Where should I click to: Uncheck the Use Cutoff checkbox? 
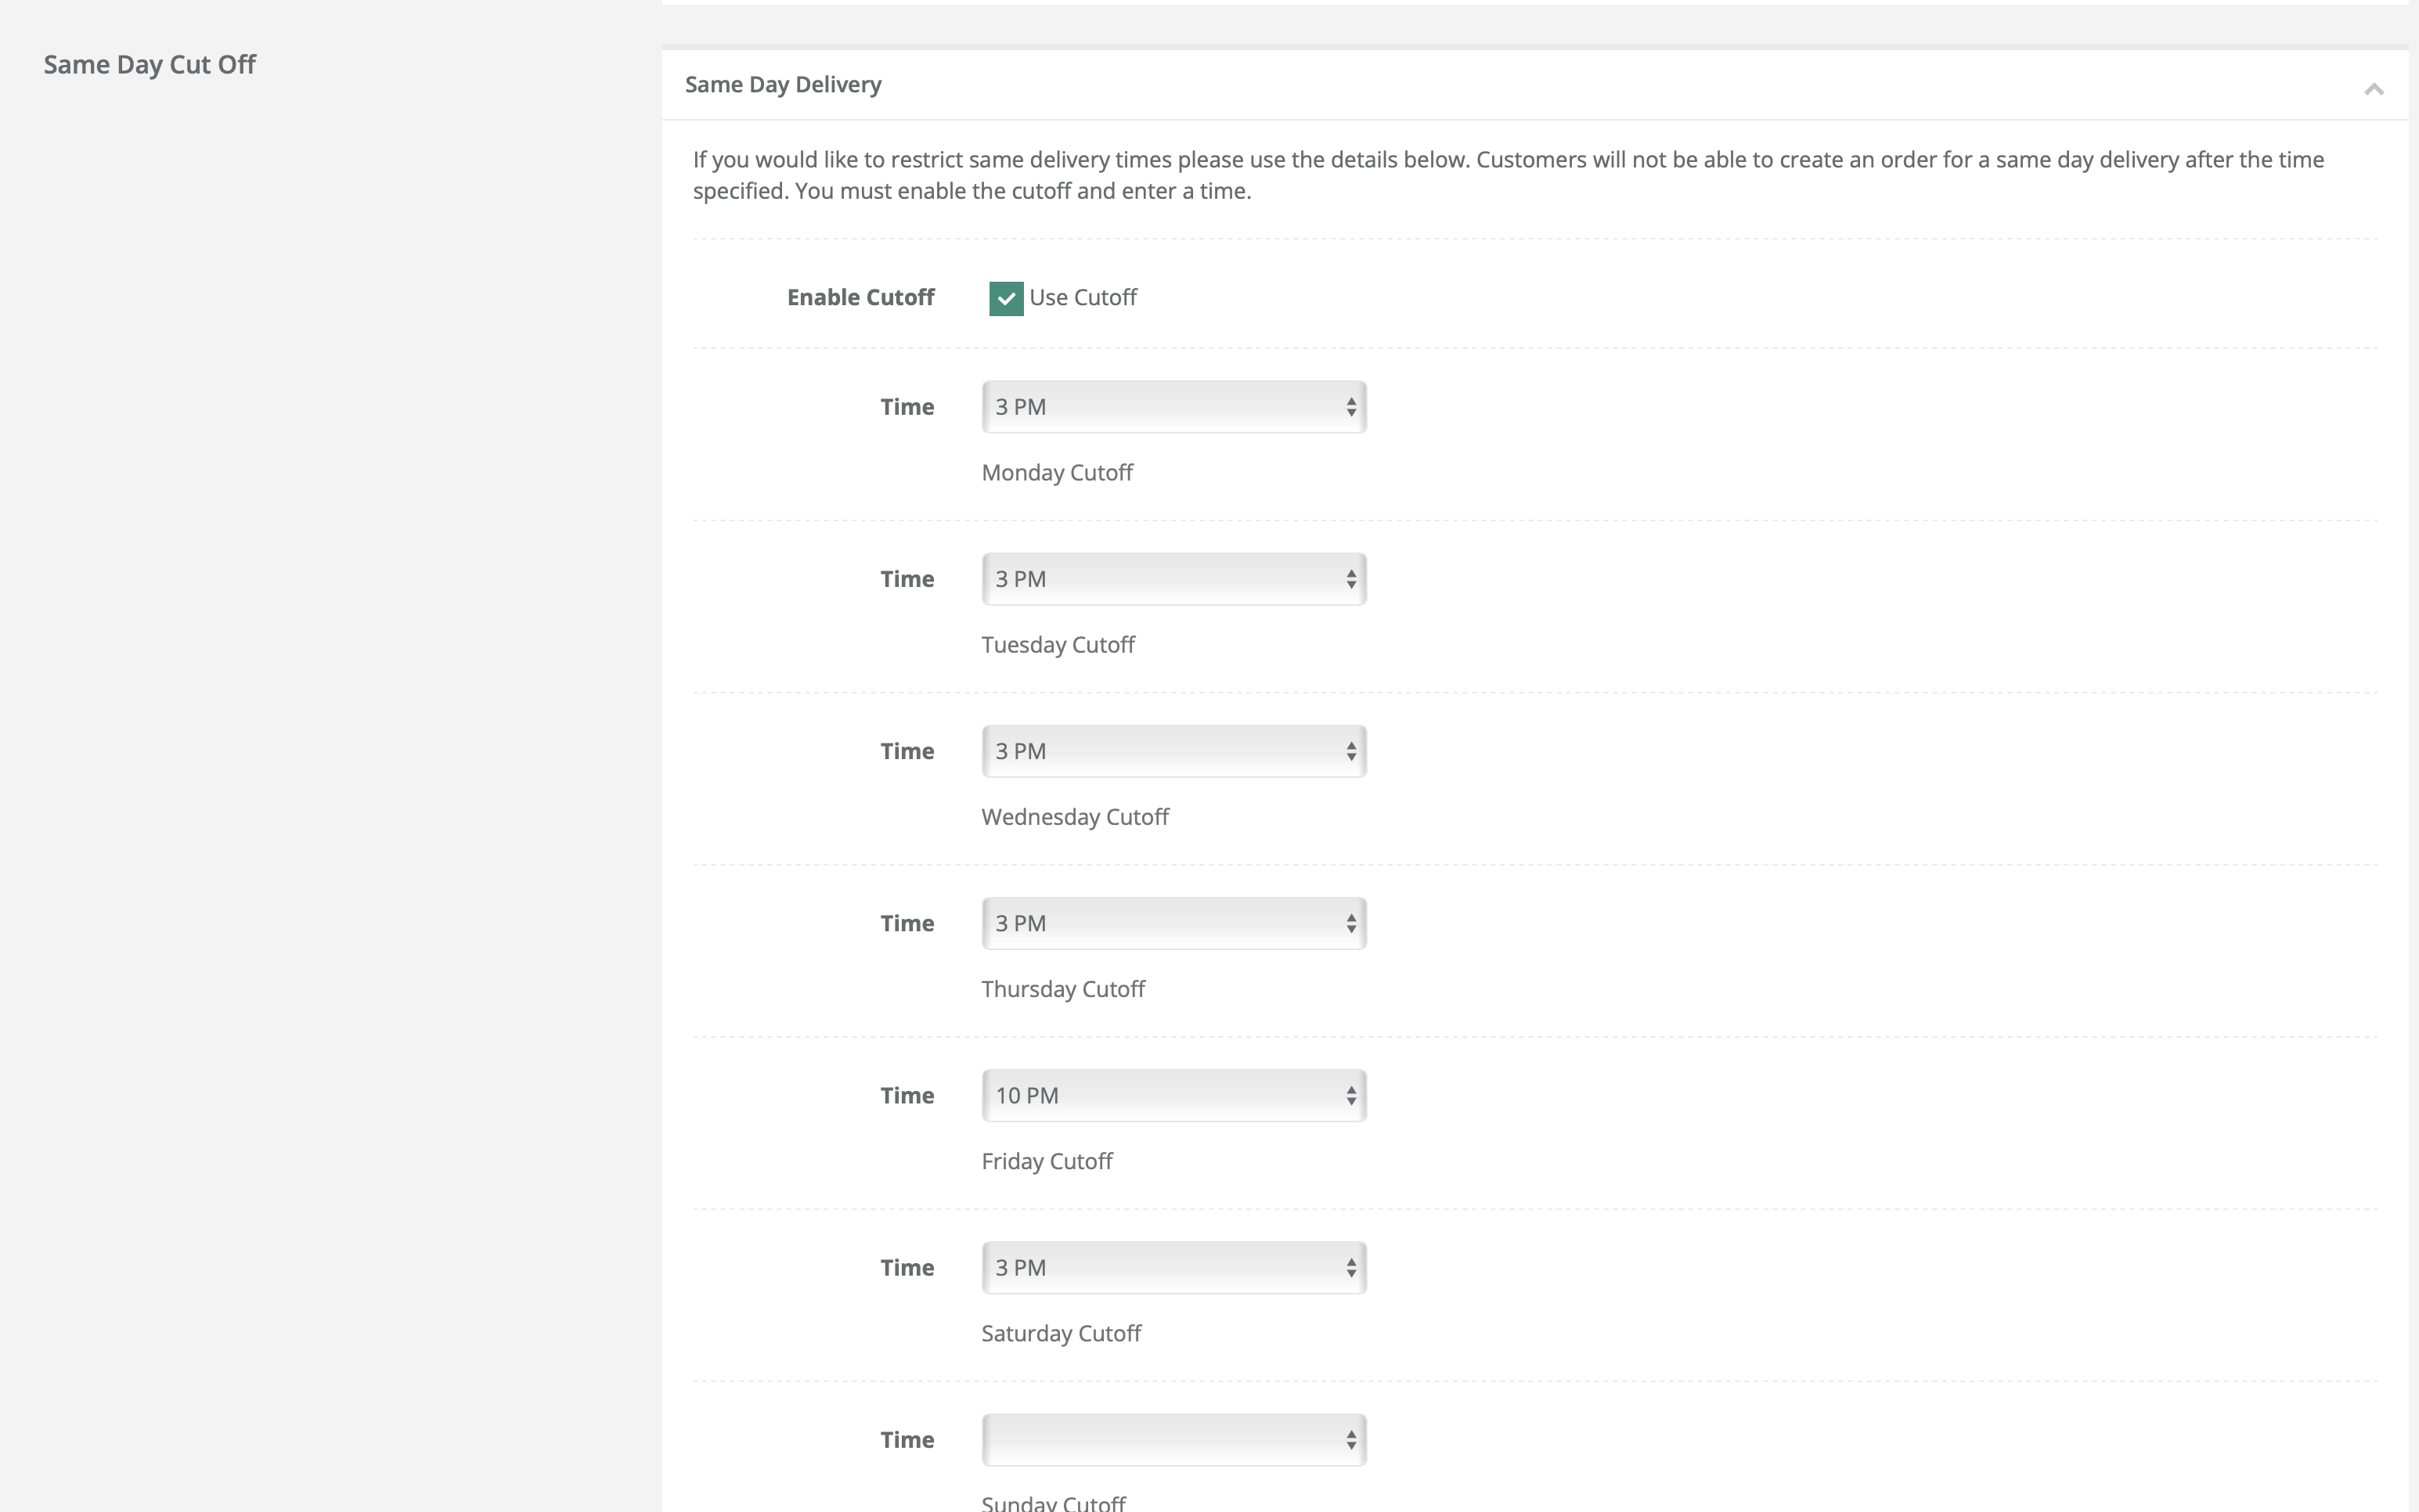[x=1005, y=298]
